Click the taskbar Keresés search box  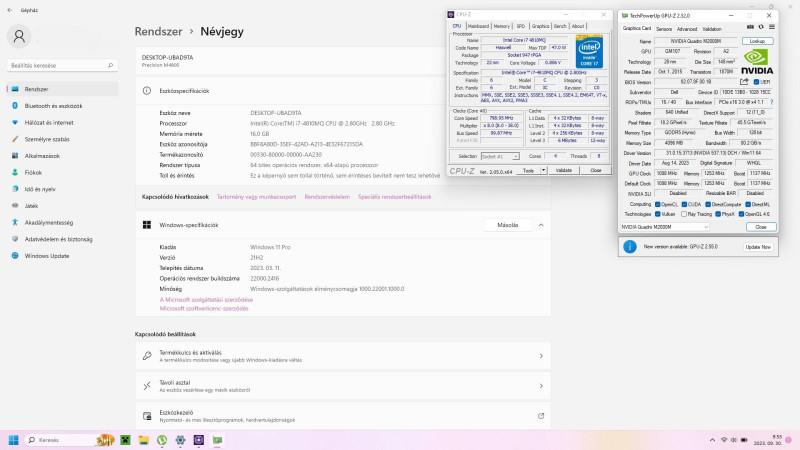tap(67, 440)
